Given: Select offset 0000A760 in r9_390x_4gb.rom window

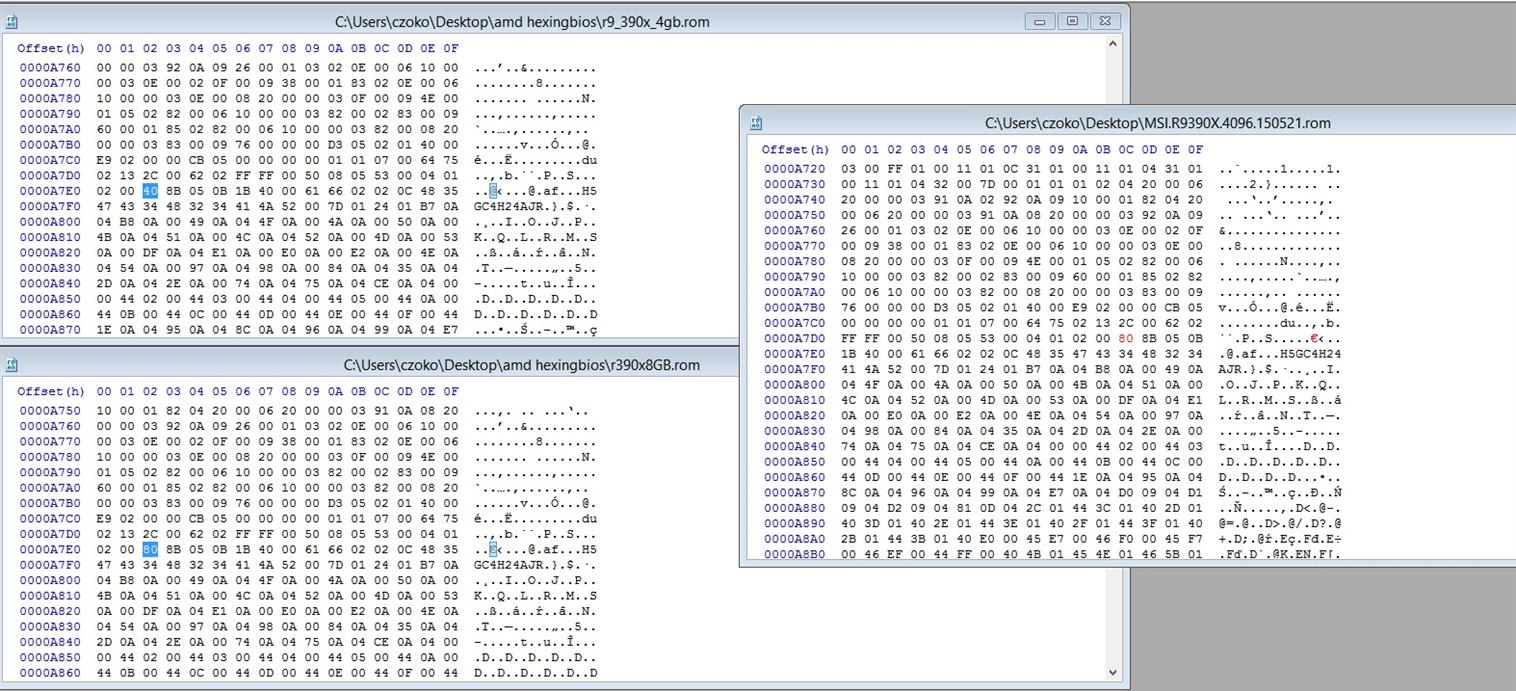Looking at the screenshot, I should tap(50, 68).
